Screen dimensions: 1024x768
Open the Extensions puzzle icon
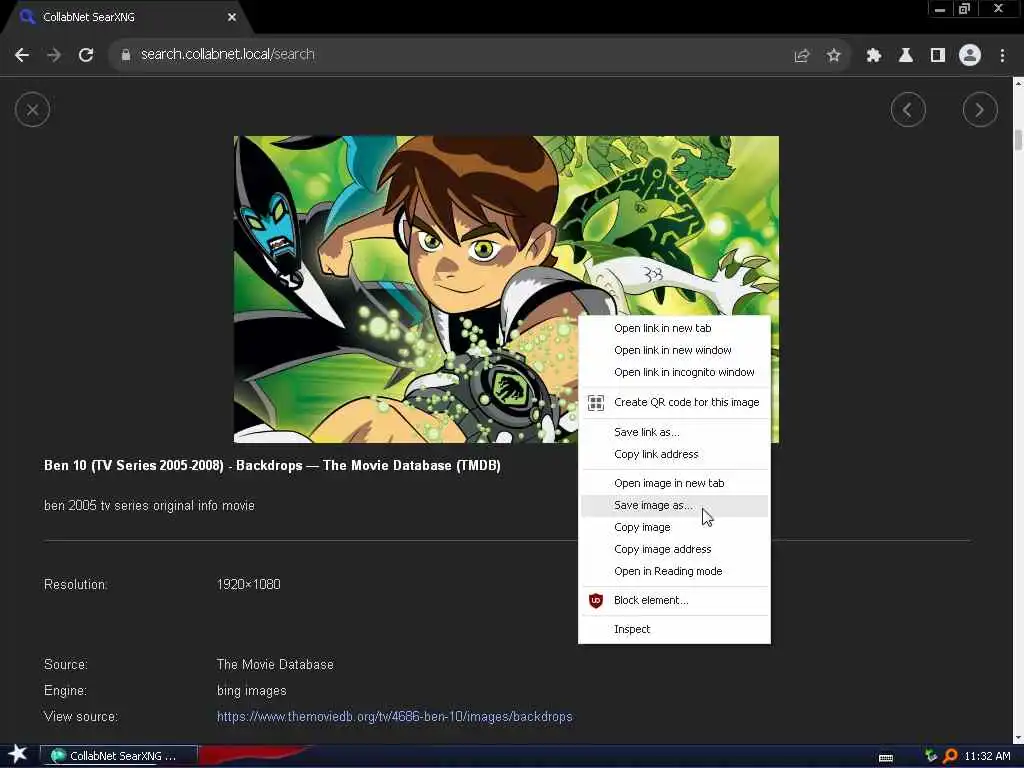[874, 56]
